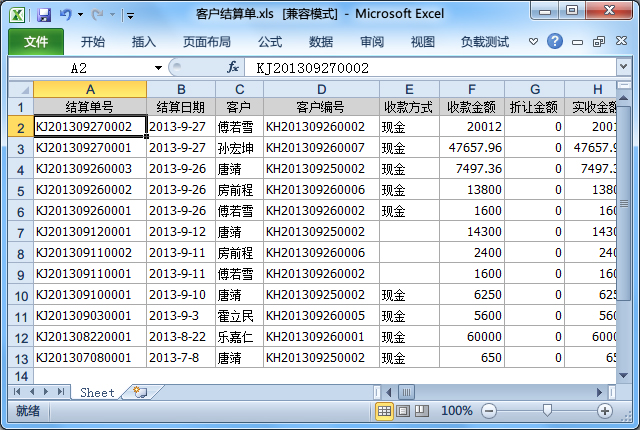This screenshot has width=640, height=430.
Task: Open the 公式 ribbon tab
Action: (x=270, y=42)
